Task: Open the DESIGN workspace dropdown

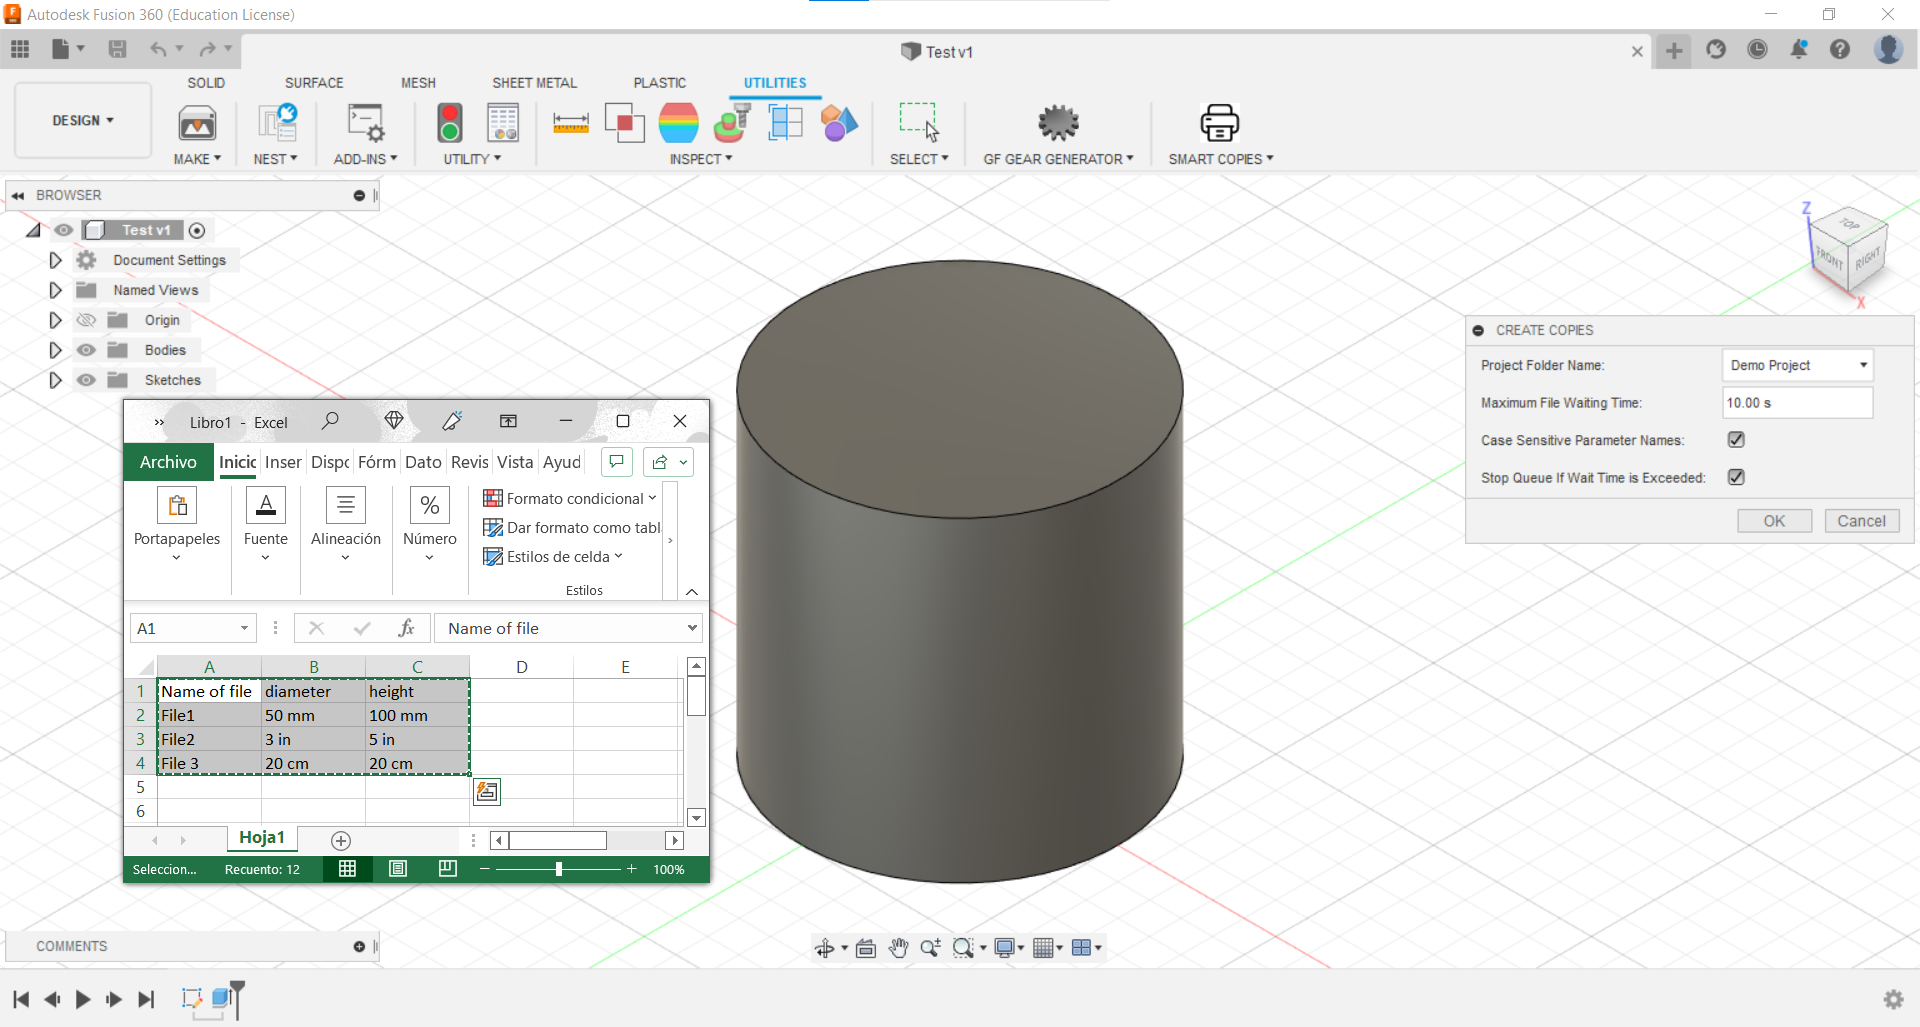Action: click(83, 120)
